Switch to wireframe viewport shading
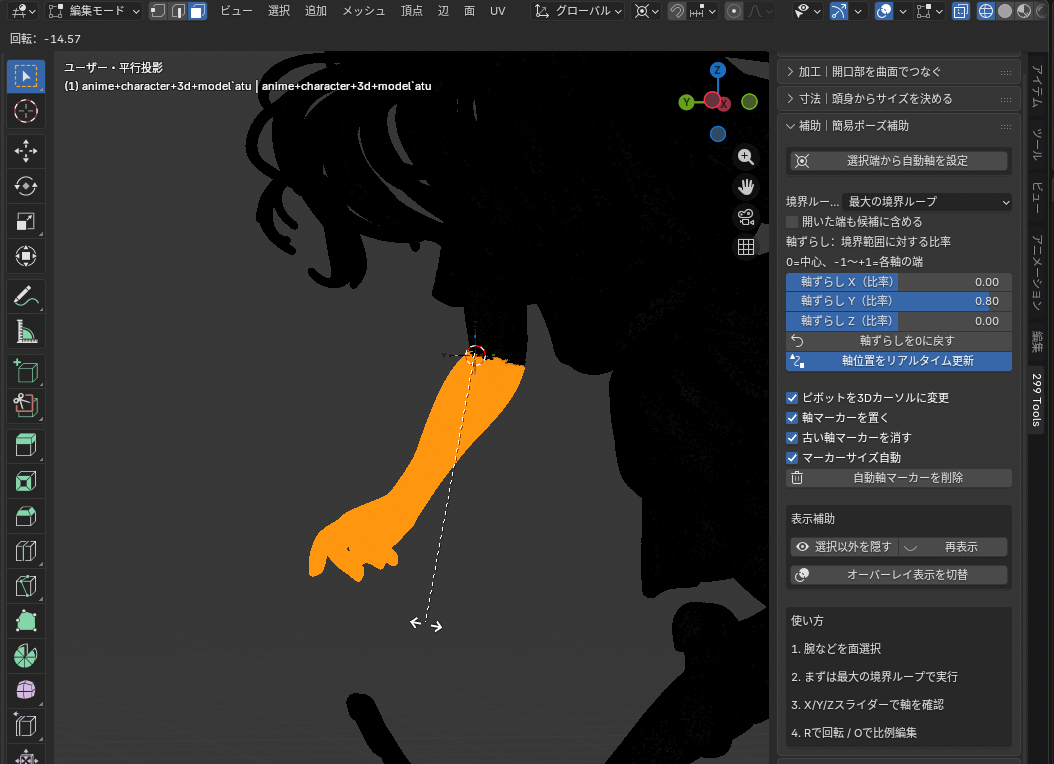Image resolution: width=1054 pixels, height=764 pixels. (985, 11)
